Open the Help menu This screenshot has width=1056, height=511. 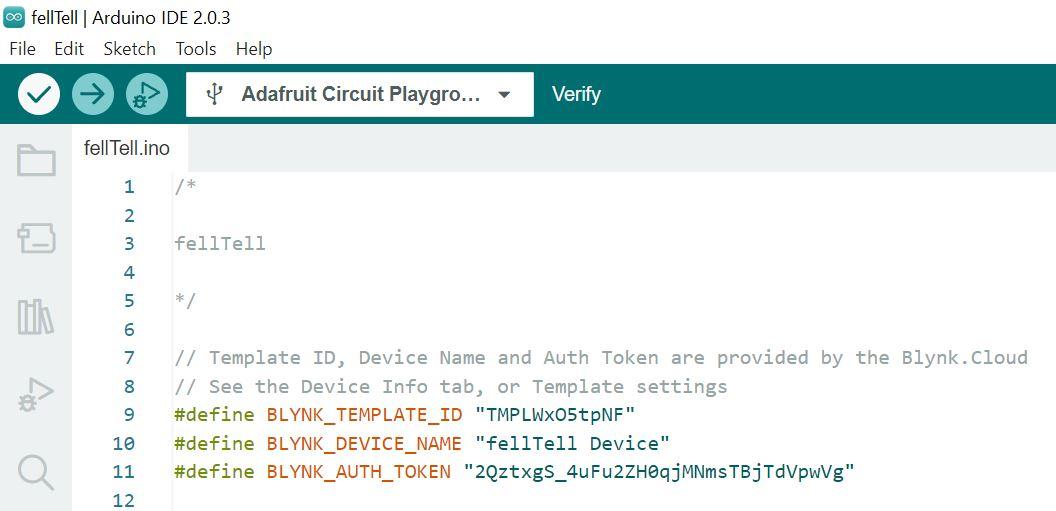point(254,49)
